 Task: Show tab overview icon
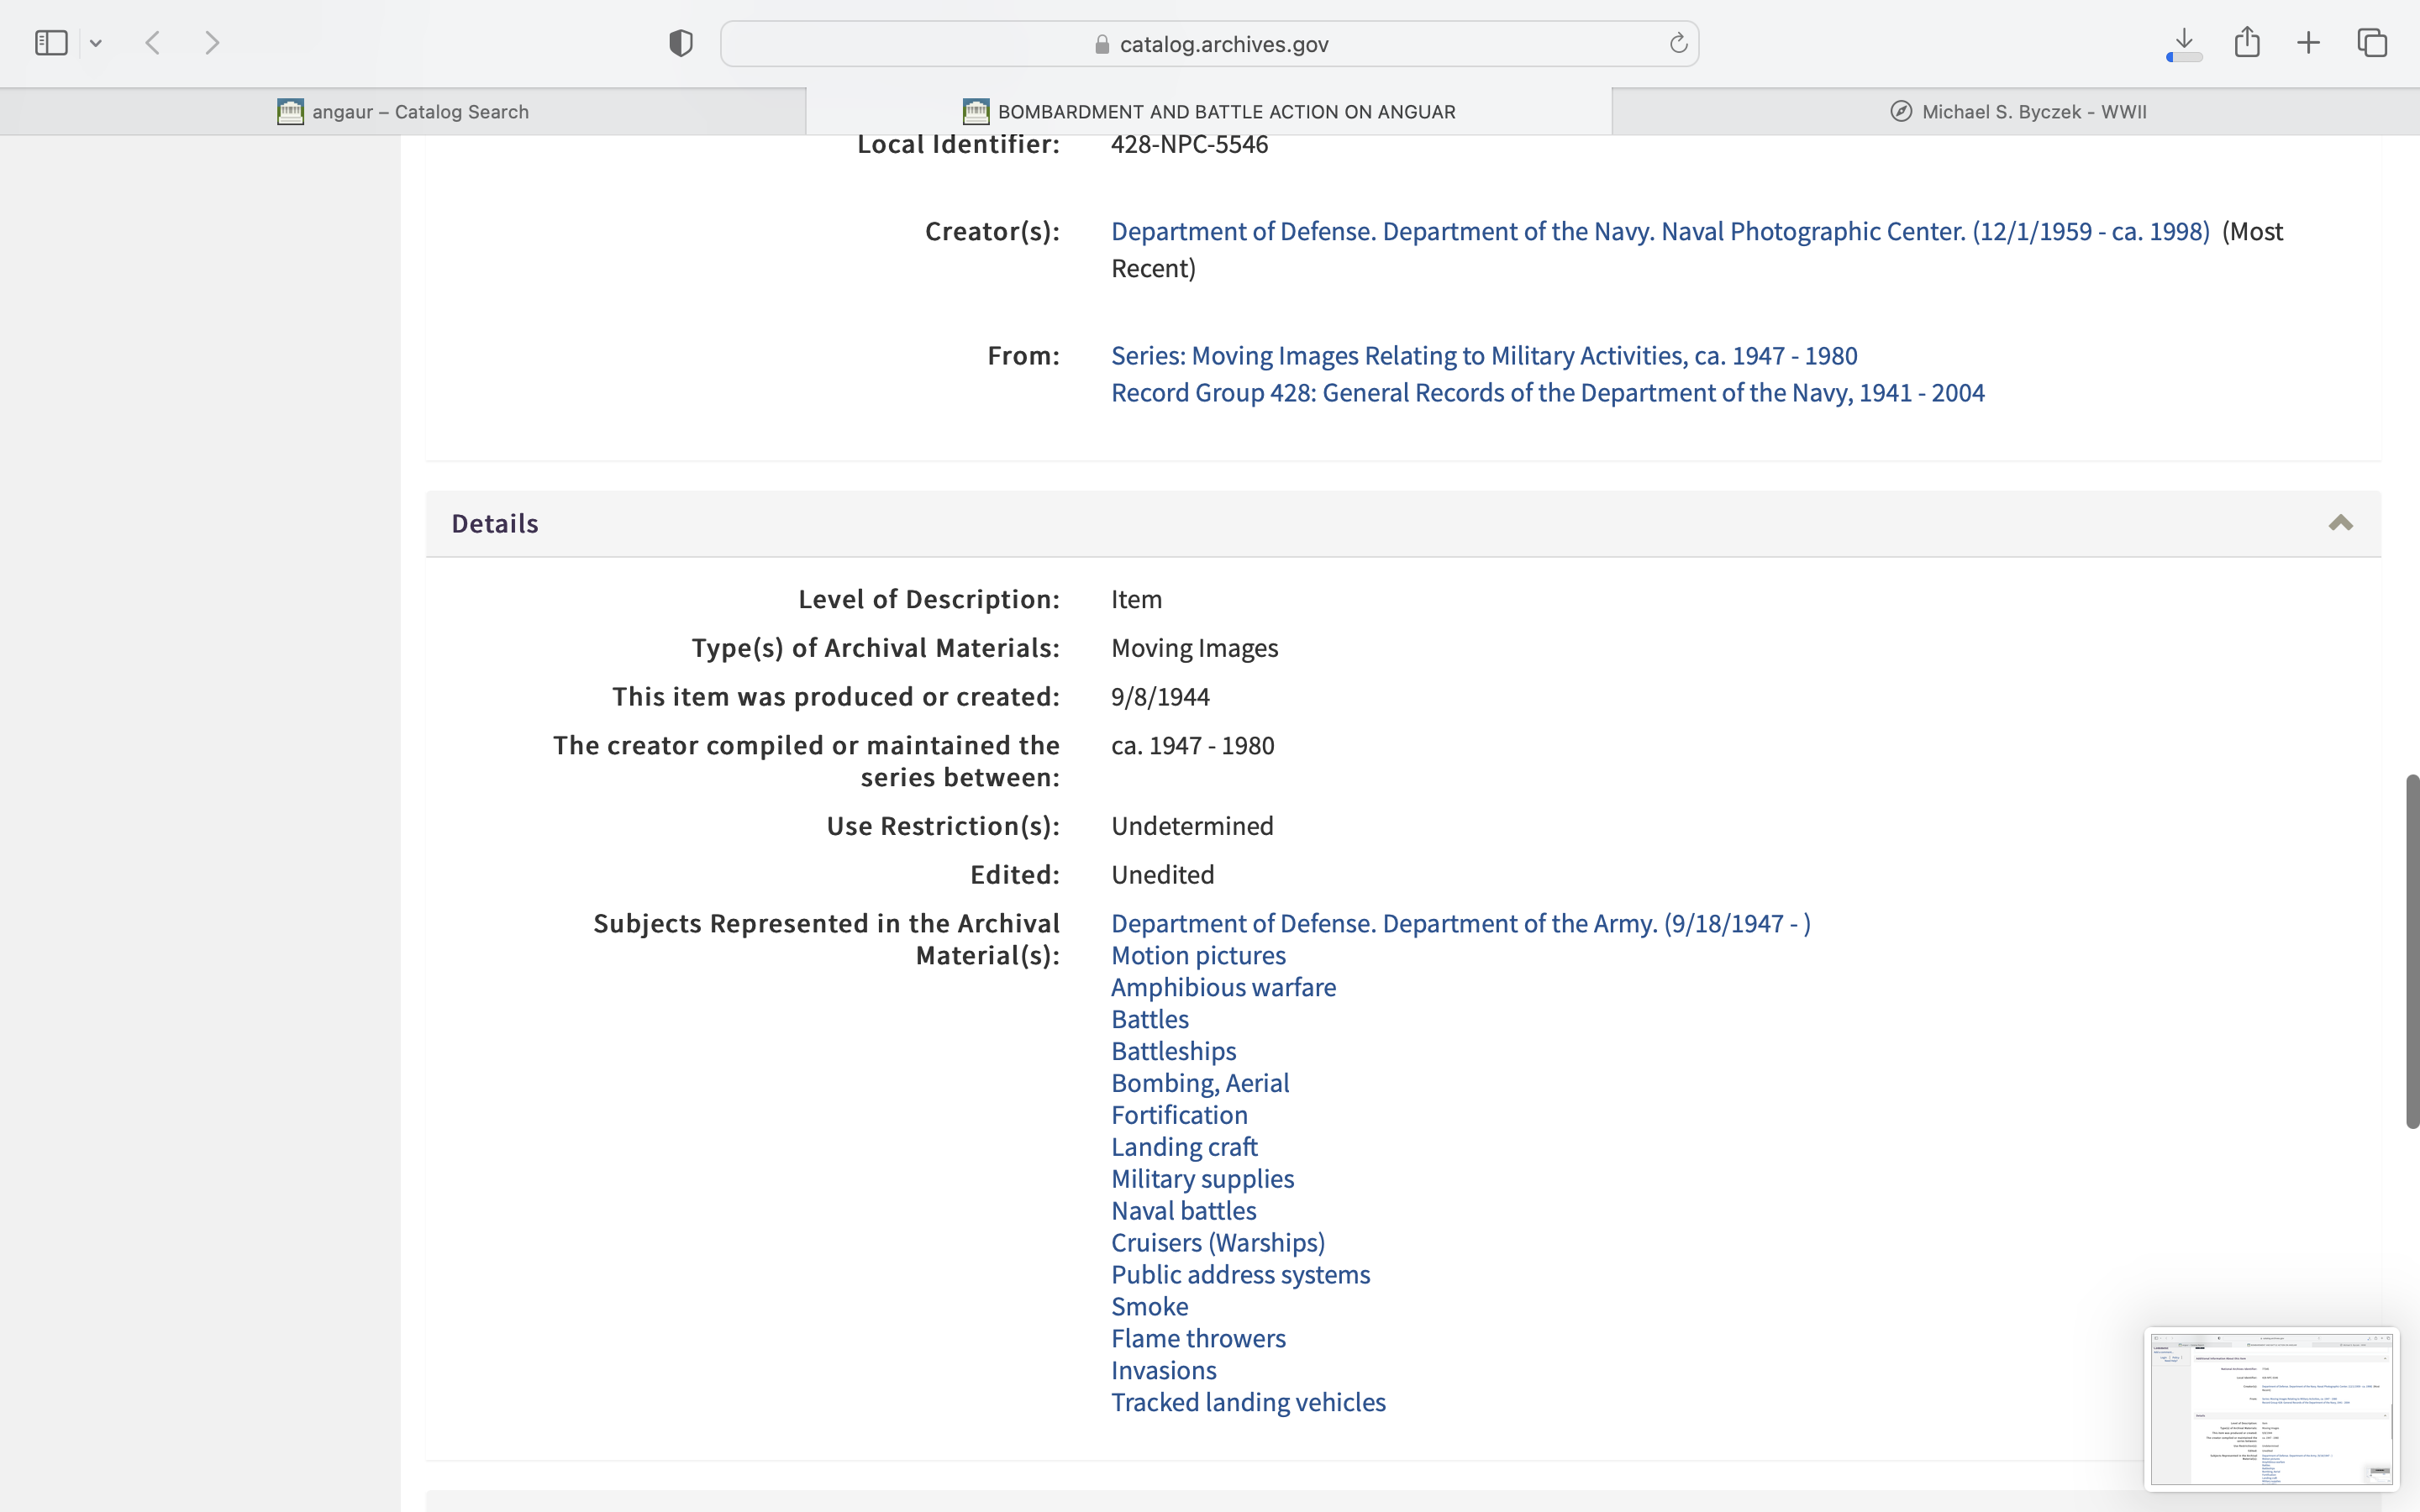[x=2372, y=43]
